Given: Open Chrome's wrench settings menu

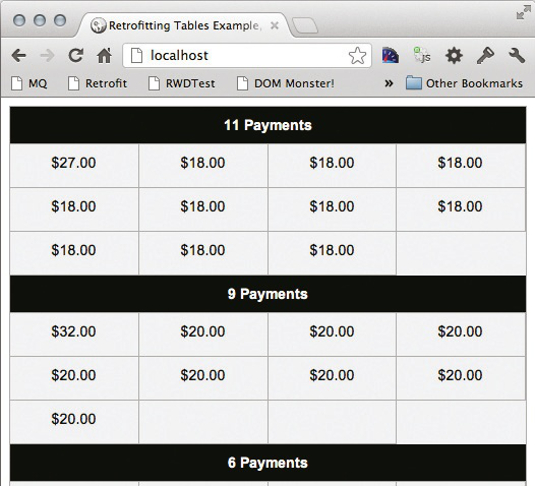Looking at the screenshot, I should pyautogui.click(x=517, y=55).
